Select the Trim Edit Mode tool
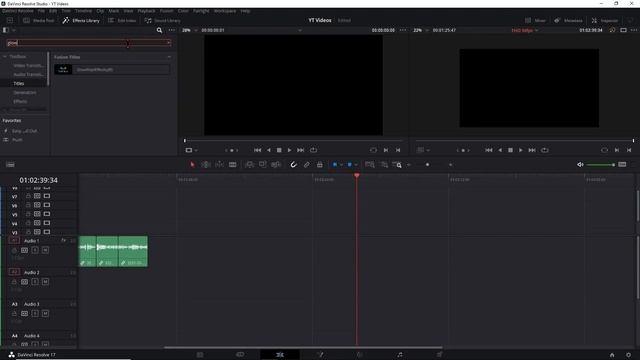The height and width of the screenshot is (360, 640). (x=206, y=164)
